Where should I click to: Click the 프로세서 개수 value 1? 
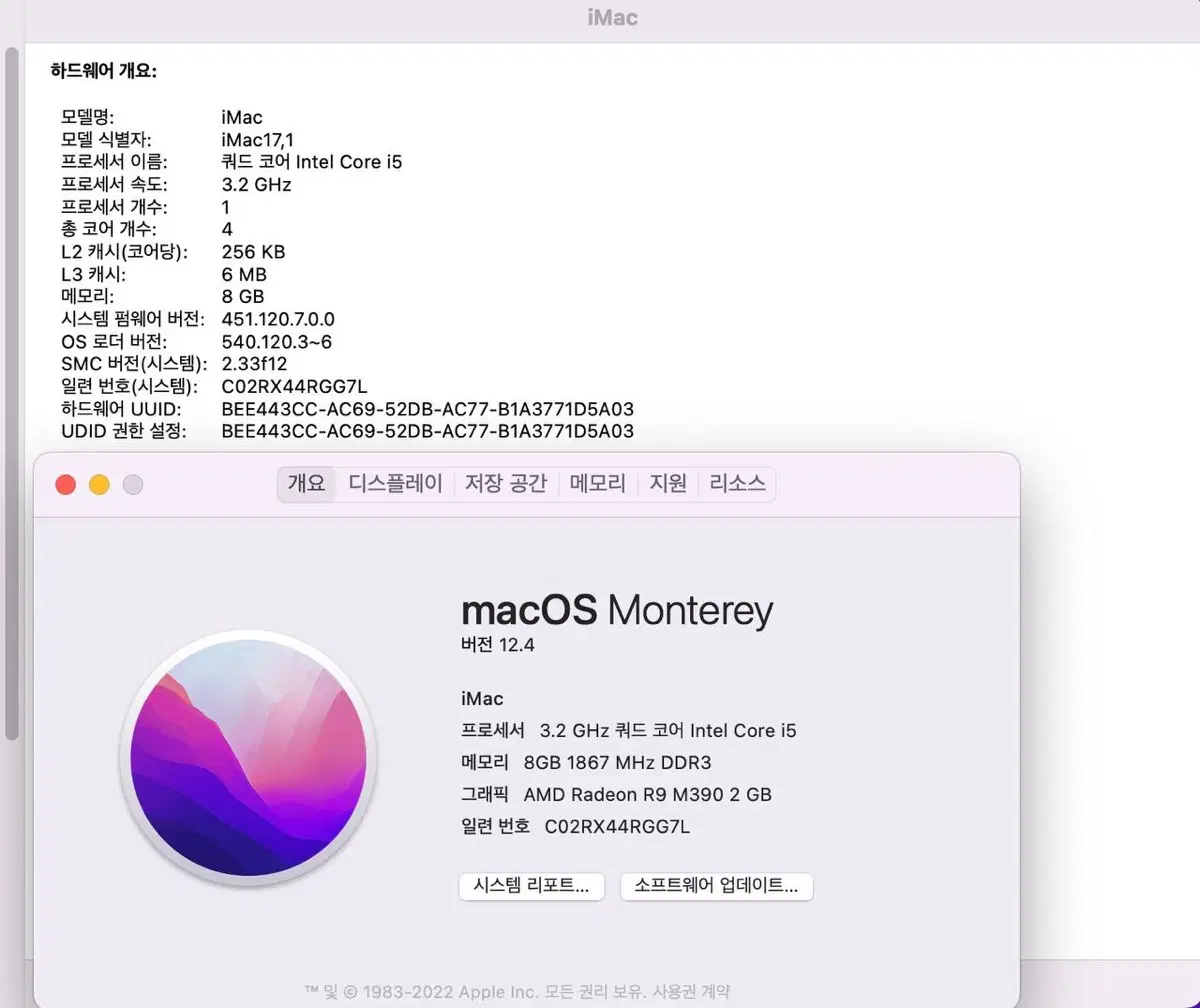(226, 207)
